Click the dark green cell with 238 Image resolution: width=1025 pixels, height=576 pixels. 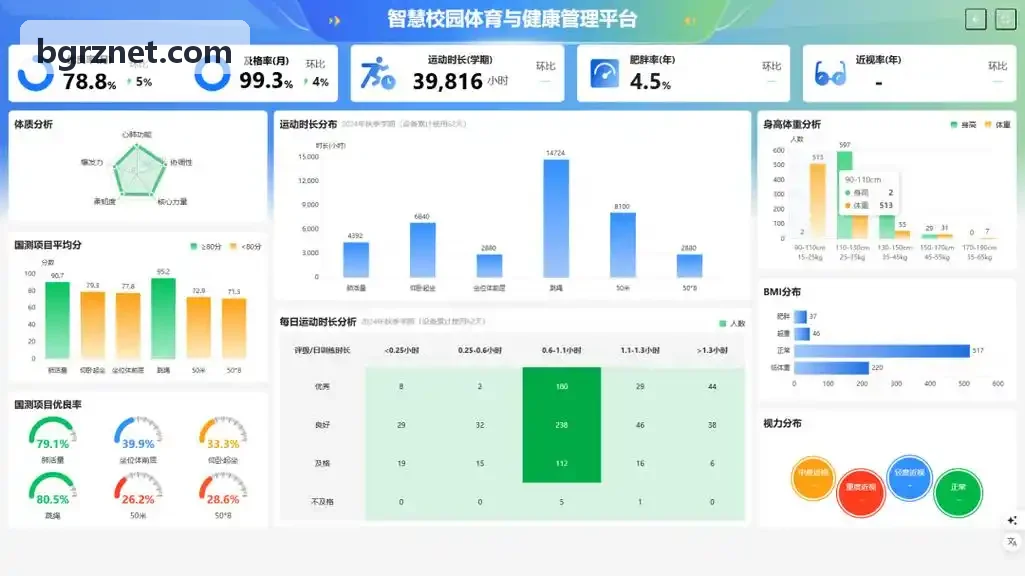point(562,425)
